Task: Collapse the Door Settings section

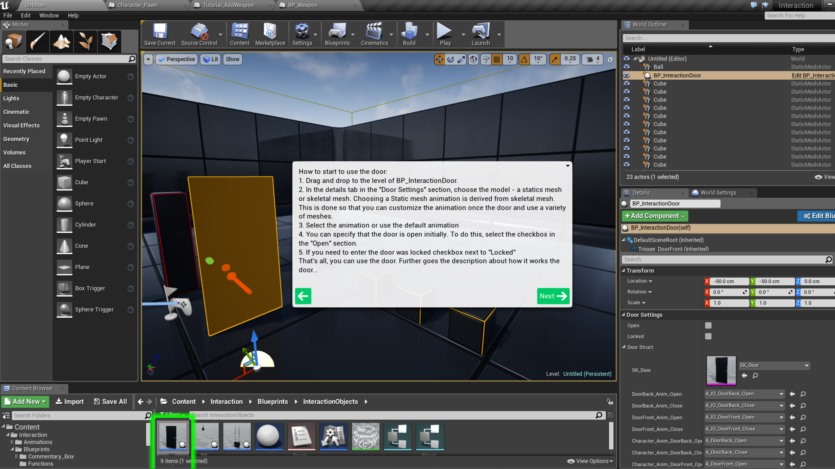Action: (624, 315)
